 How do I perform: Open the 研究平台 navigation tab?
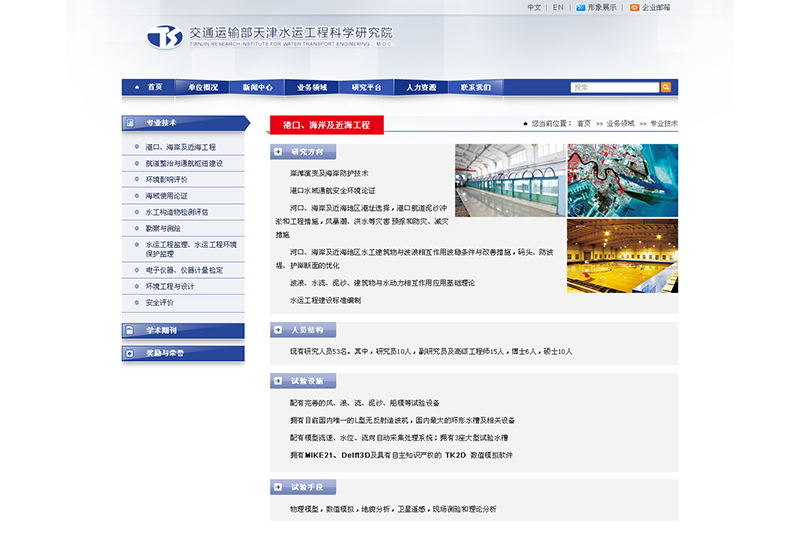coord(366,88)
